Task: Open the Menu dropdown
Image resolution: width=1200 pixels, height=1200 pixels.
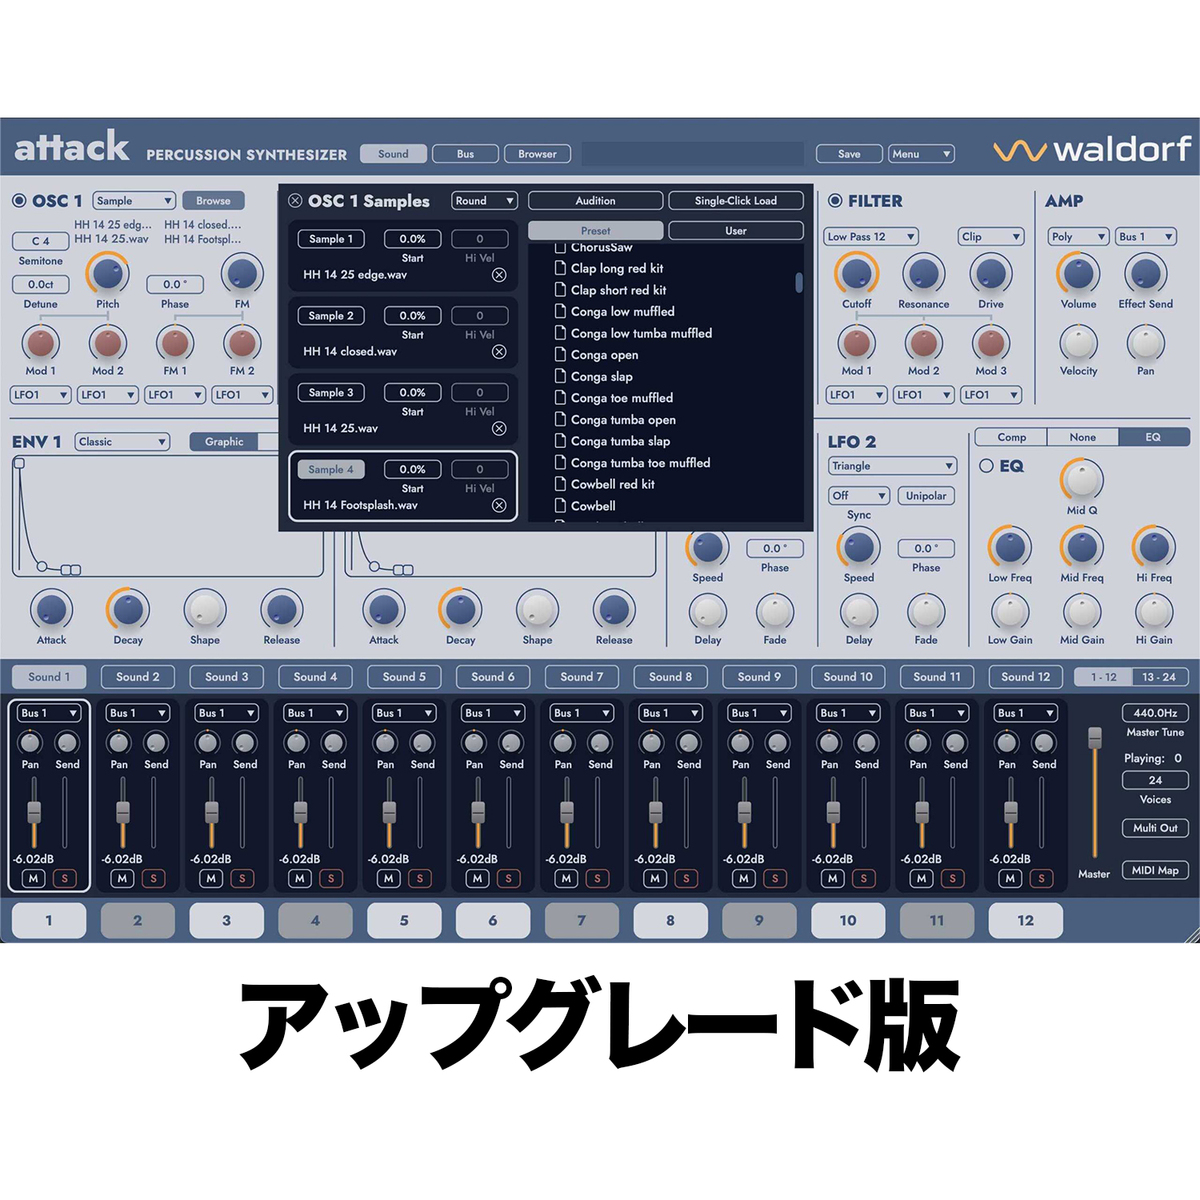Action: tap(921, 154)
